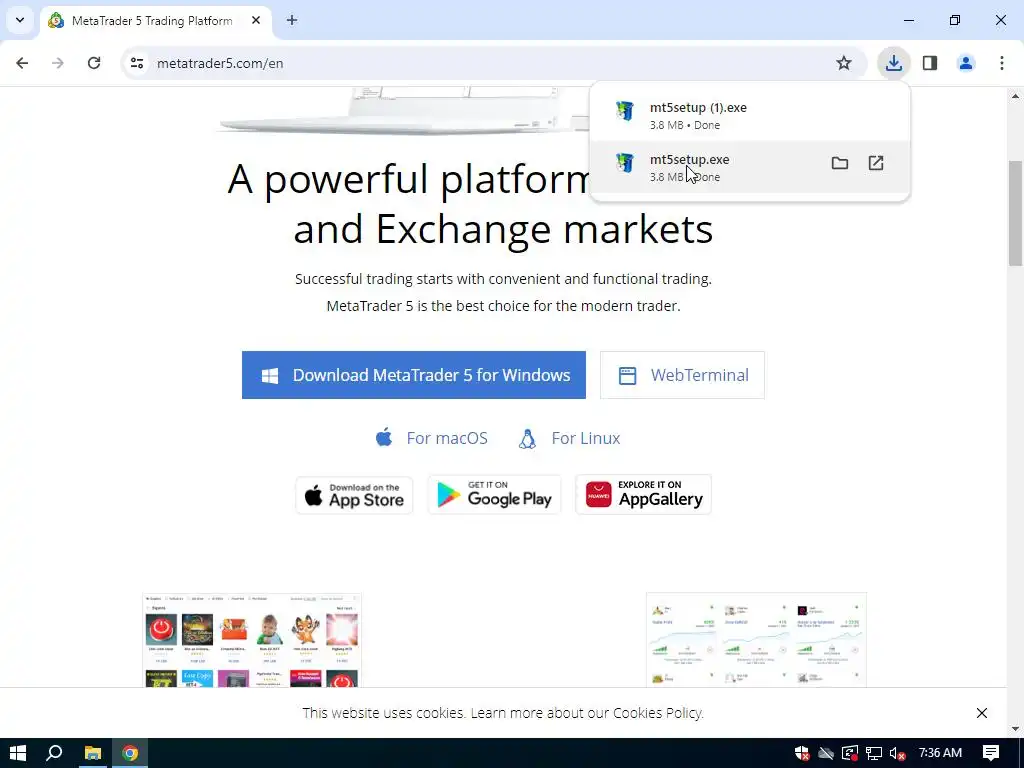Open the Chrome profile menu

coord(966,63)
